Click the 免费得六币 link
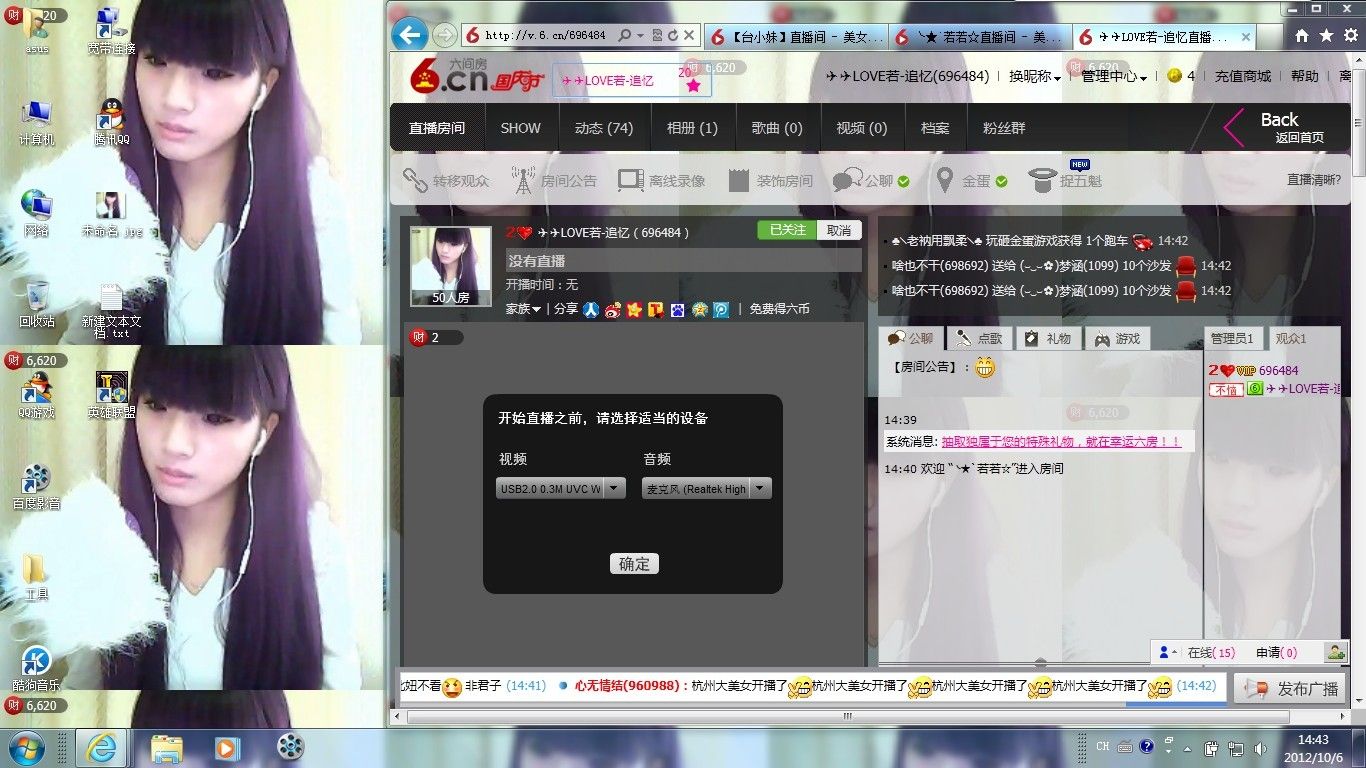The width and height of the screenshot is (1366, 768). coord(779,309)
